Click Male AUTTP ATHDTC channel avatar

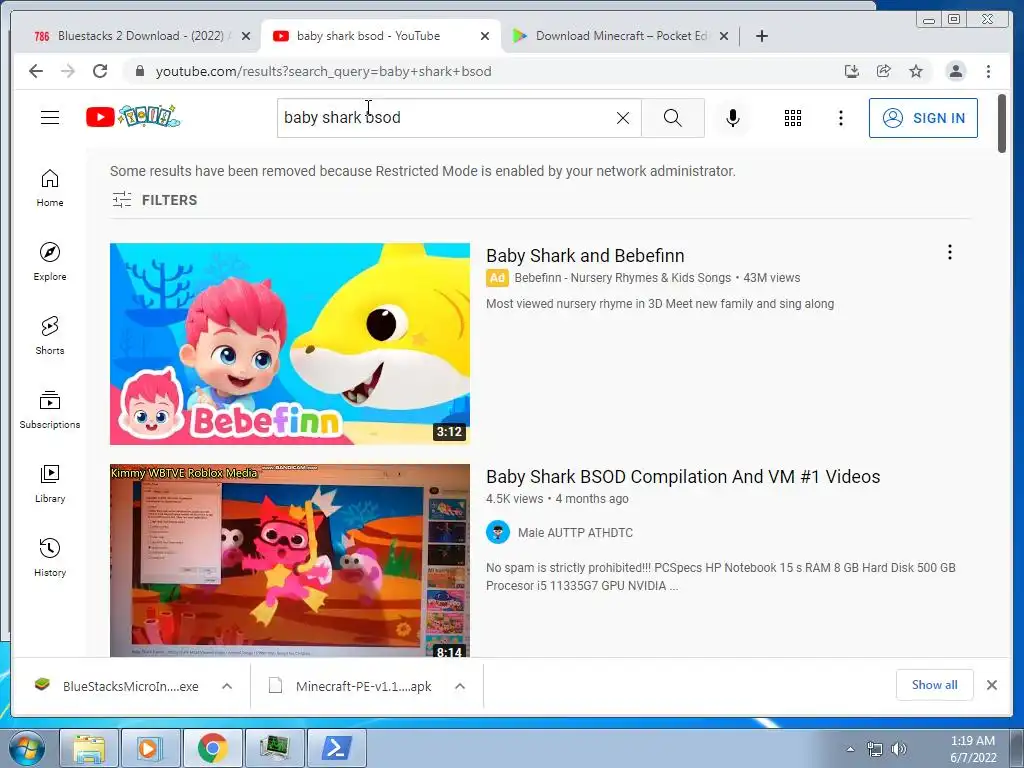(498, 532)
